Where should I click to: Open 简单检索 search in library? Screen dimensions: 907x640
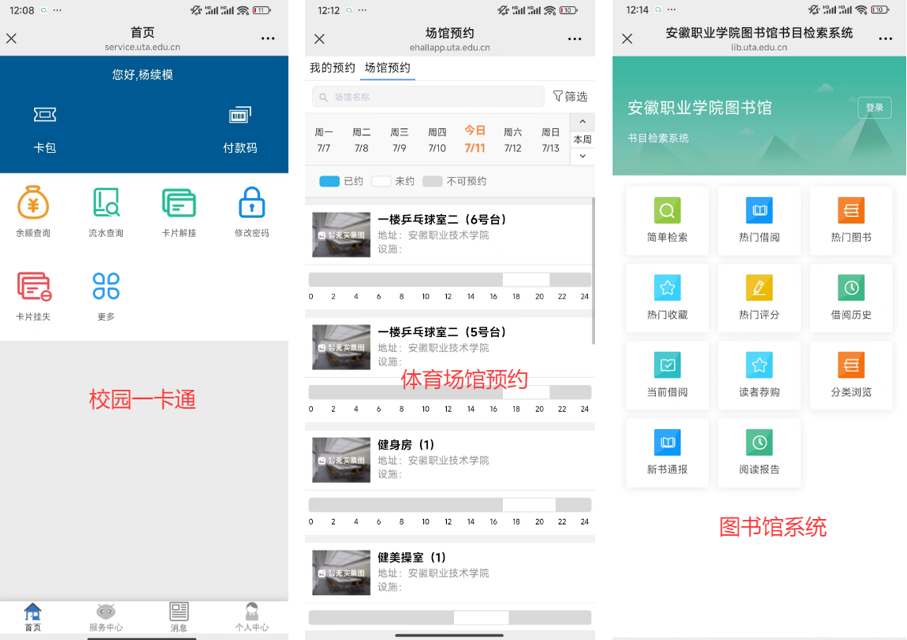coord(667,212)
